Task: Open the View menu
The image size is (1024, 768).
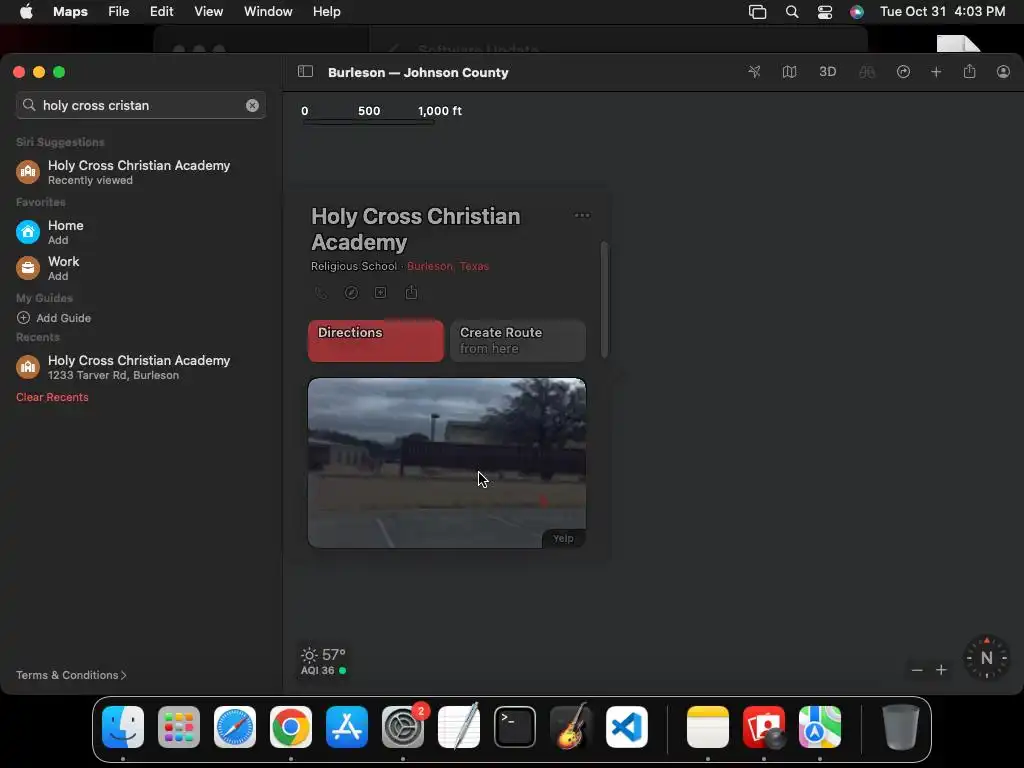Action: point(208,12)
